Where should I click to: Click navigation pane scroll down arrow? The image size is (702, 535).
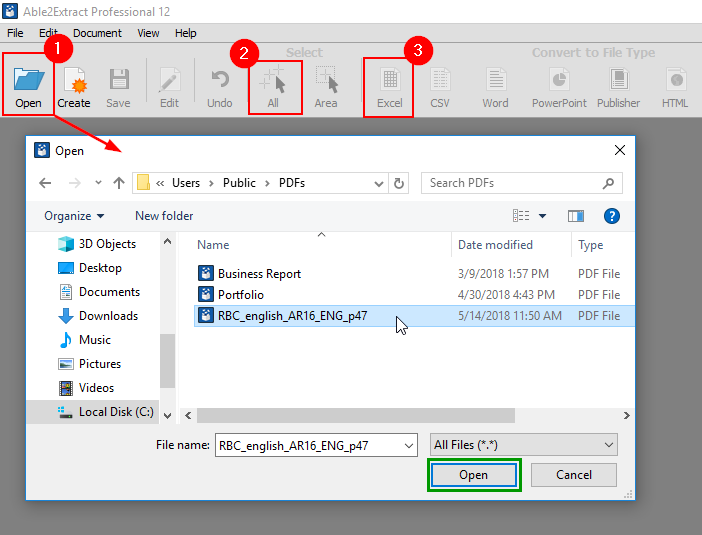pyautogui.click(x=167, y=415)
